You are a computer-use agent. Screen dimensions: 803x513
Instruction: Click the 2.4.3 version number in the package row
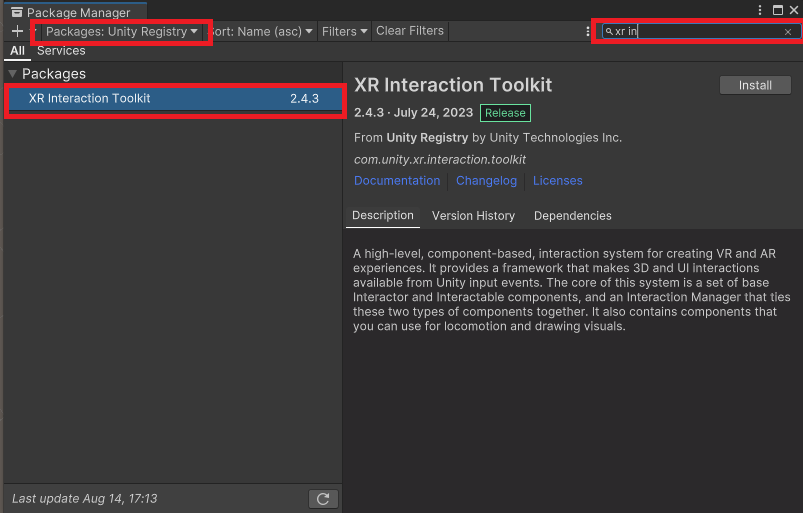coord(304,99)
